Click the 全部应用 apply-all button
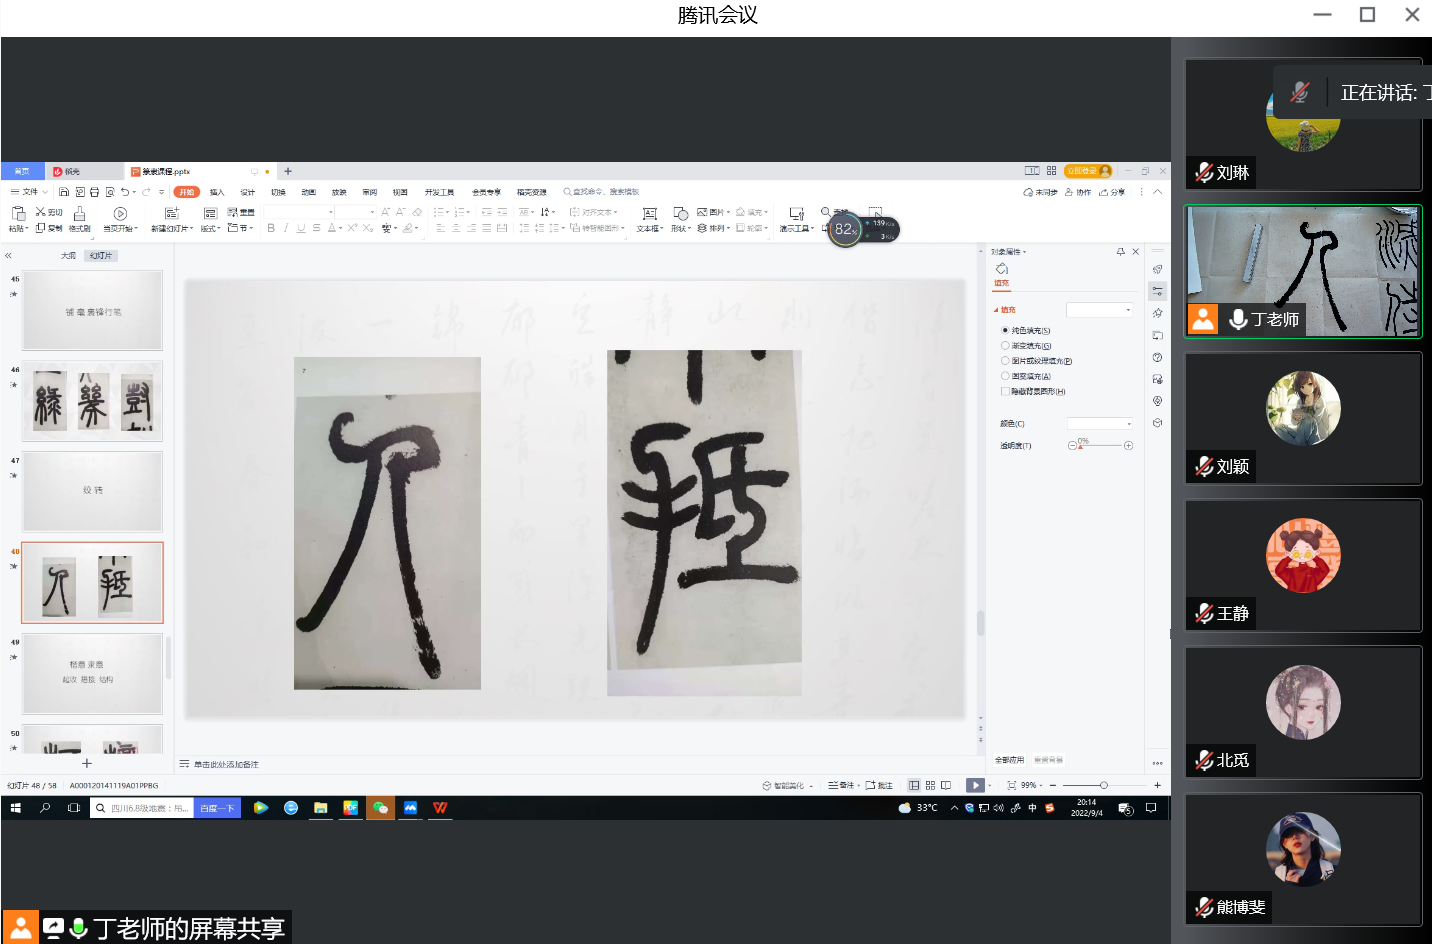Image resolution: width=1432 pixels, height=944 pixels. (x=1009, y=760)
